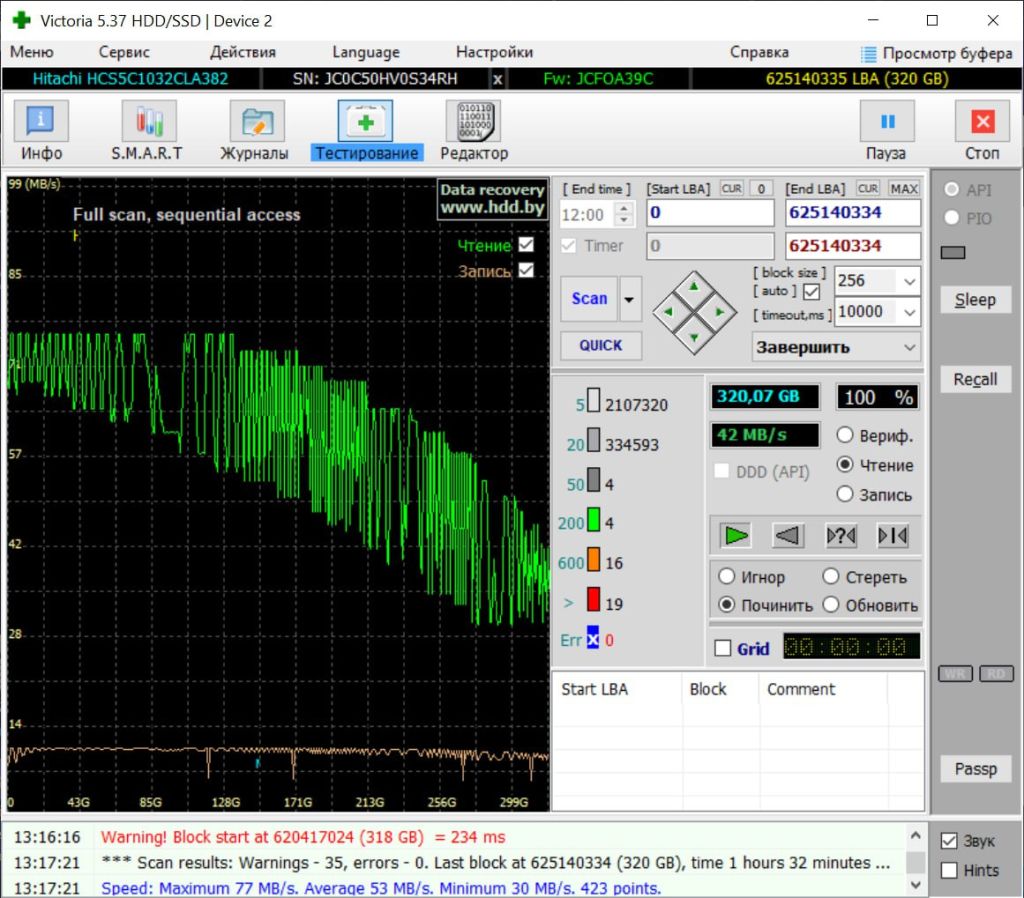
Task: Click the down arrow on the diamond navigator
Action: coord(694,338)
